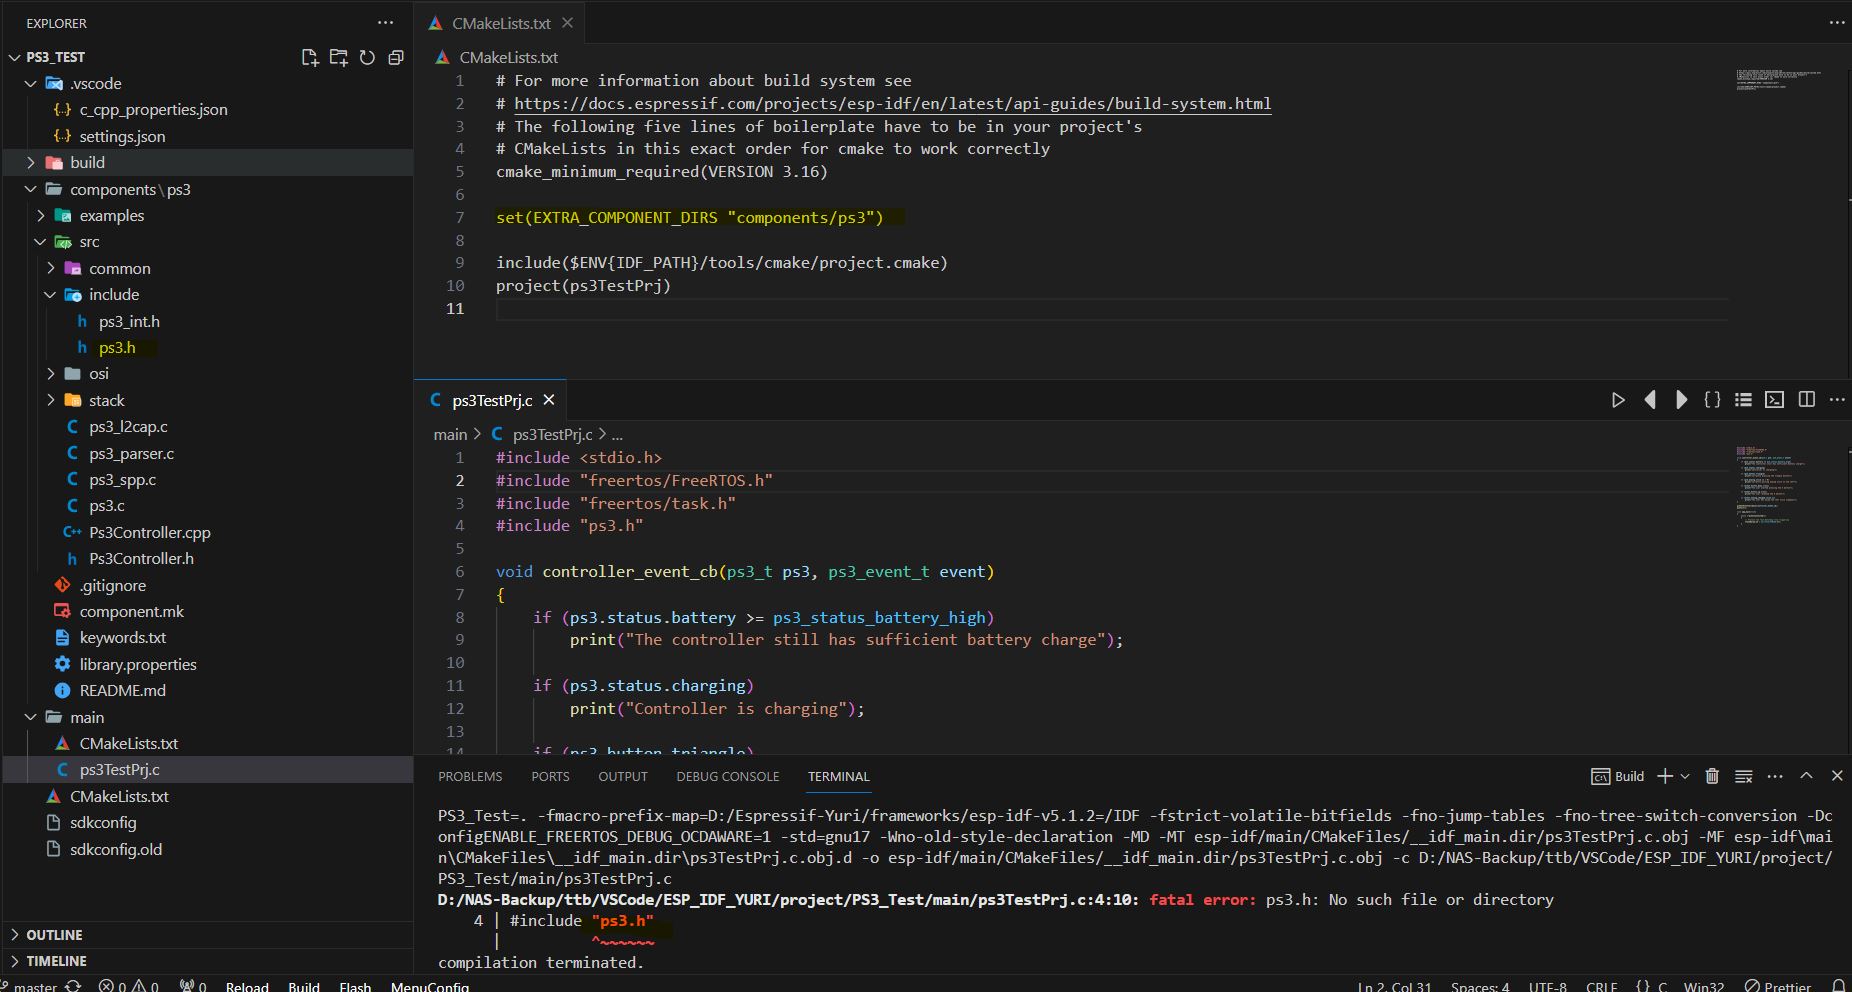Collapse the include folder
This screenshot has width=1852, height=992.
pos(51,294)
